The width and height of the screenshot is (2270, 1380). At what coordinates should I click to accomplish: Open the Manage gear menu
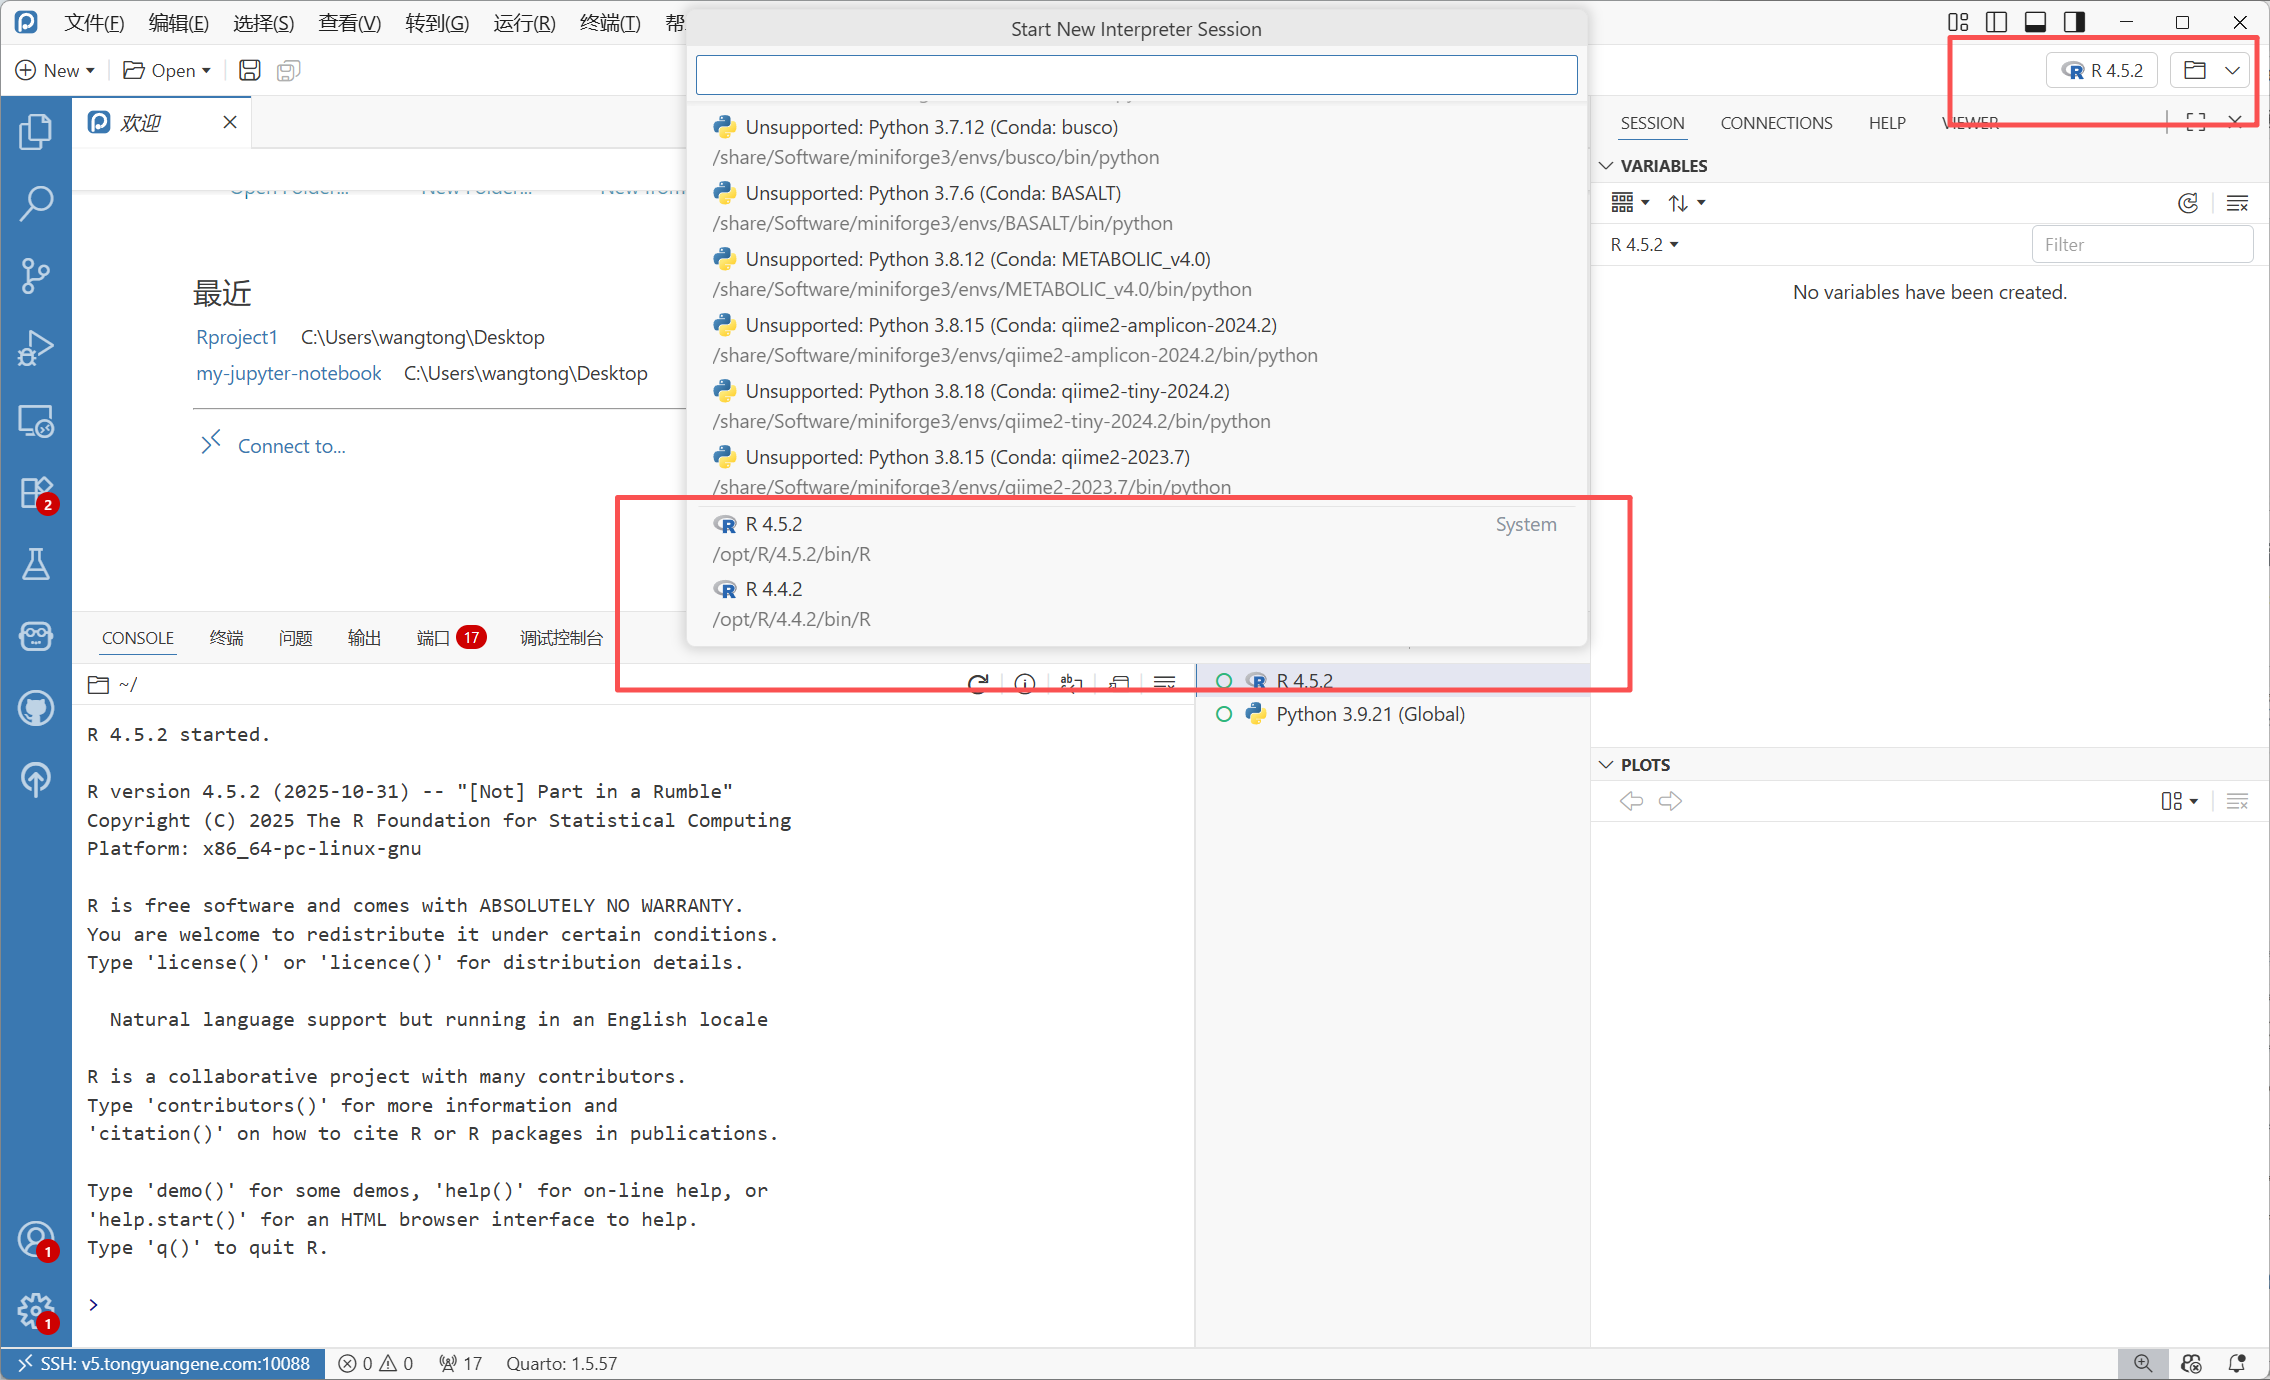36,1310
